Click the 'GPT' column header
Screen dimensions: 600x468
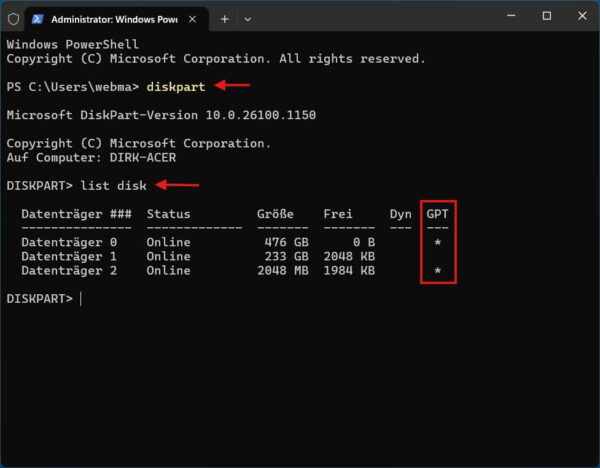click(437, 214)
